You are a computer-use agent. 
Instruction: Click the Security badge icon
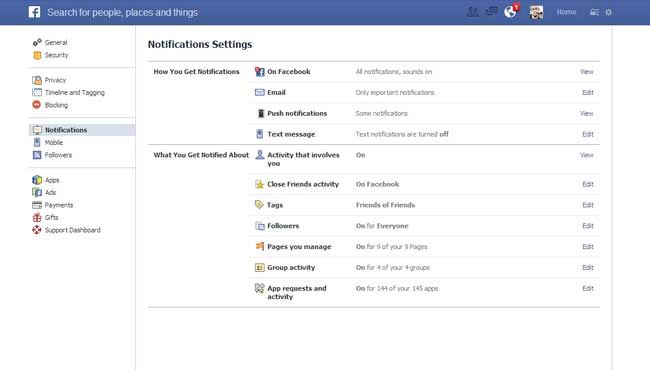click(x=37, y=55)
